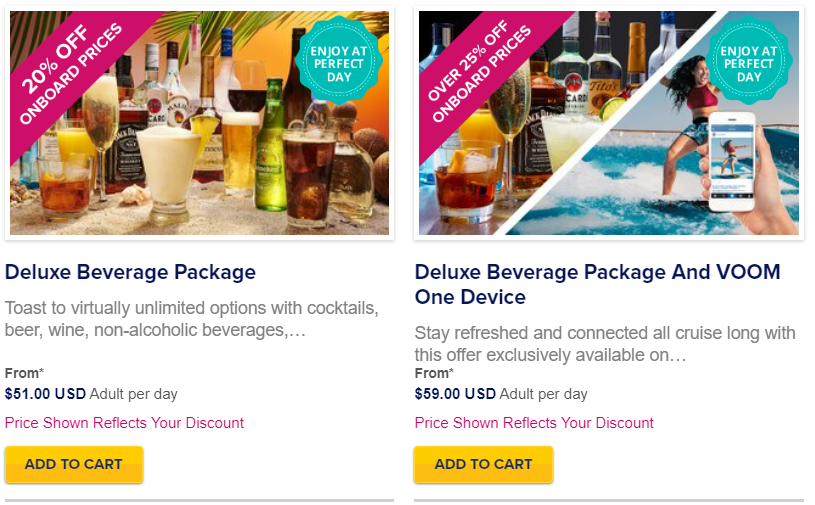Add Deluxe Beverage Package to cart
Image resolution: width=815 pixels, height=505 pixels.
[x=74, y=464]
